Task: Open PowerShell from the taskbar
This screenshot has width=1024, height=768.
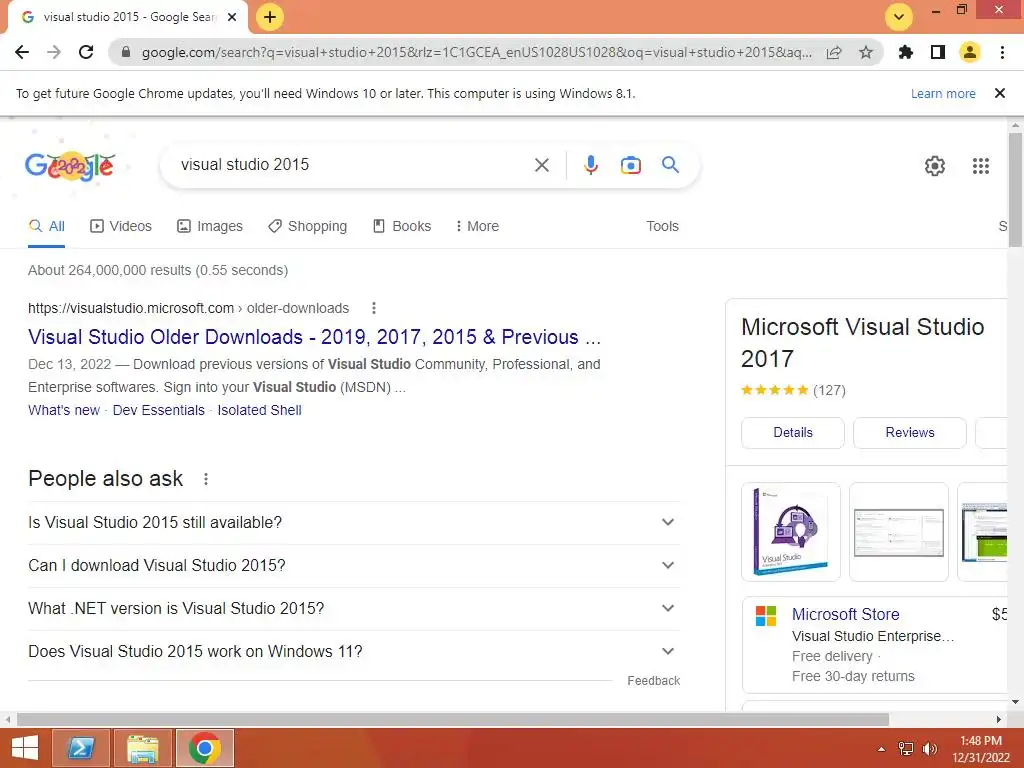Action: pyautogui.click(x=80, y=748)
